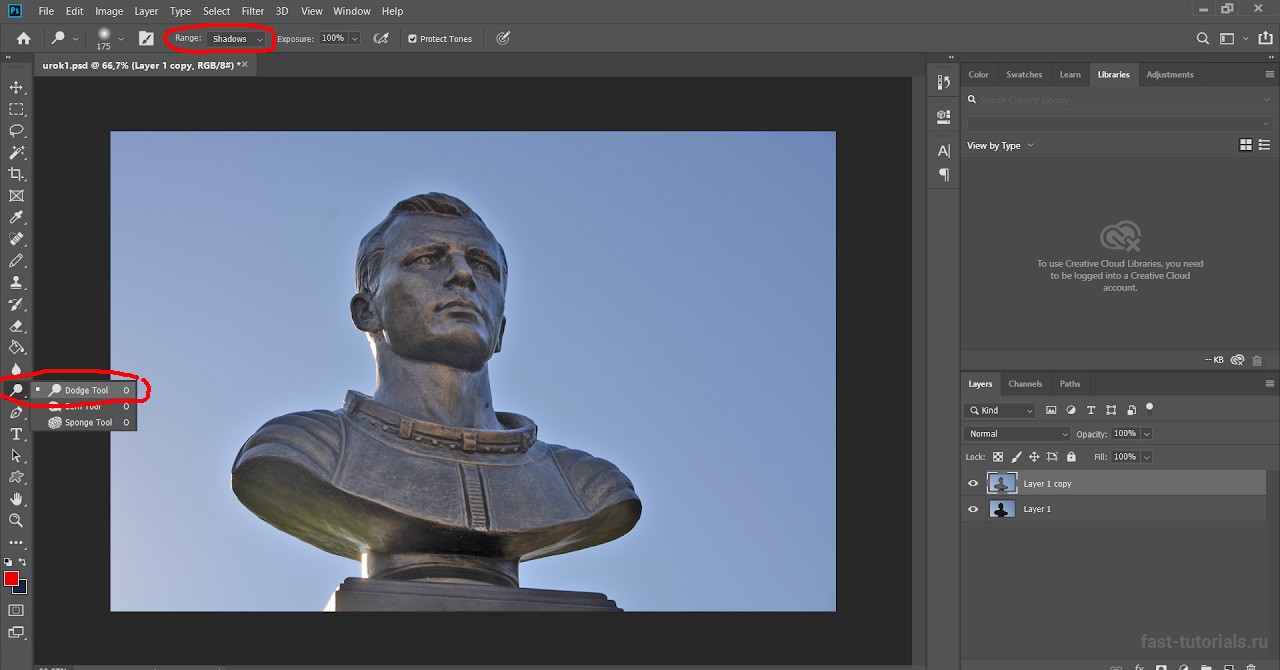The width and height of the screenshot is (1280, 670).
Task: Switch to the Swatches tab
Action: click(1023, 75)
